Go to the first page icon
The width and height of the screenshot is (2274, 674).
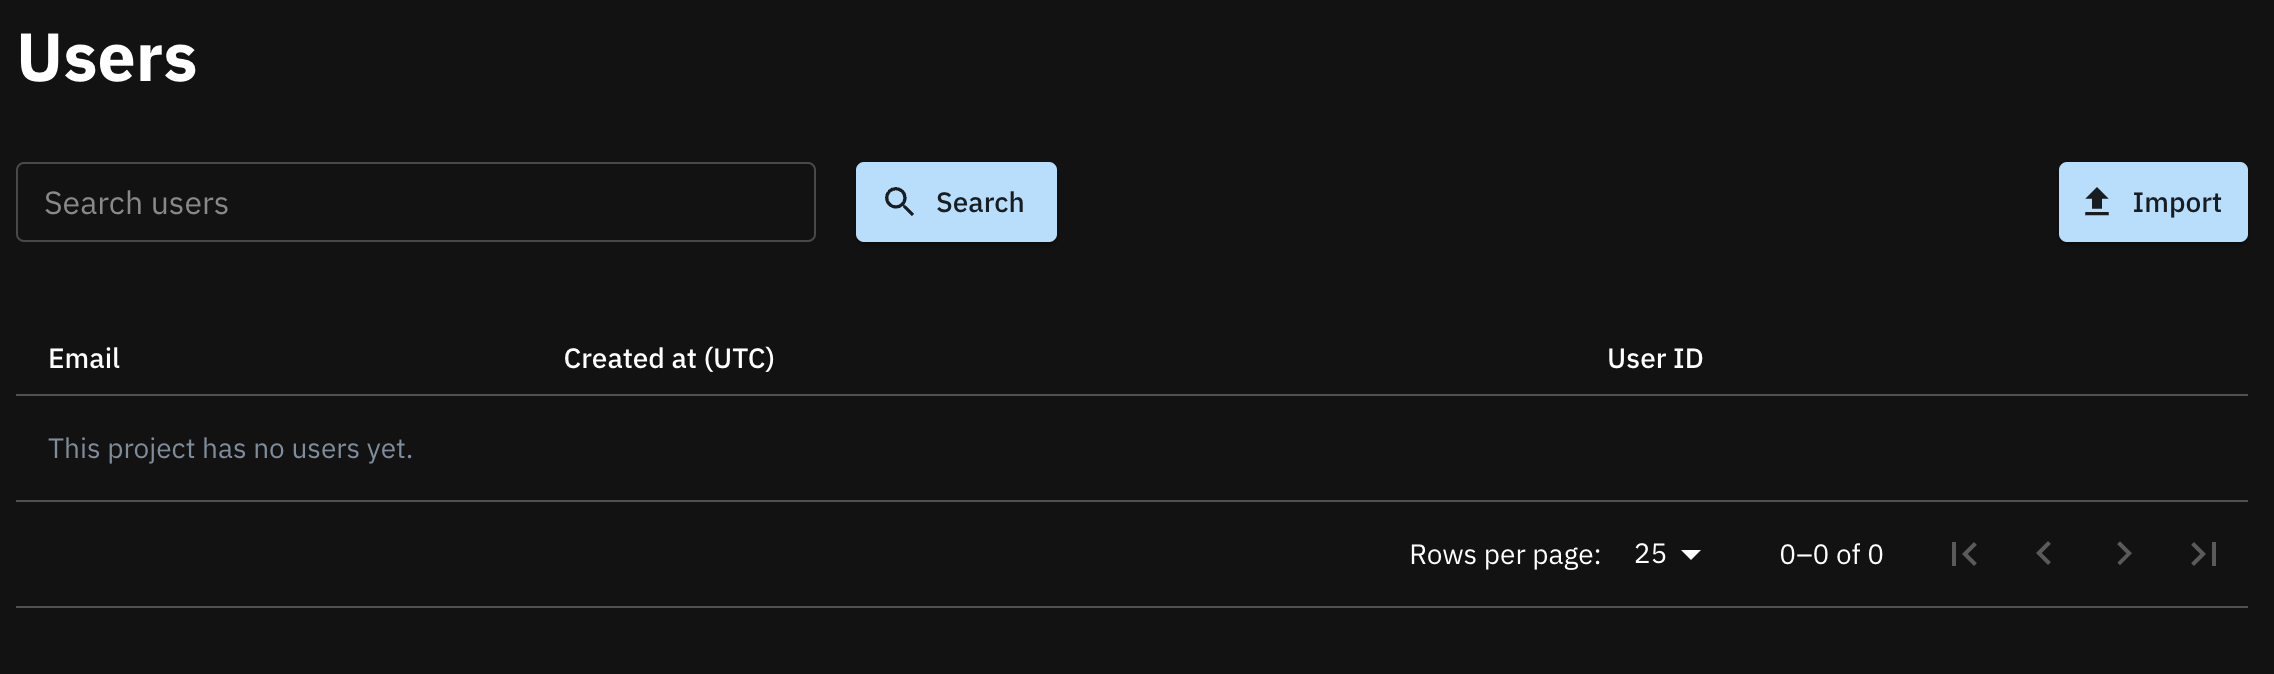[1964, 554]
